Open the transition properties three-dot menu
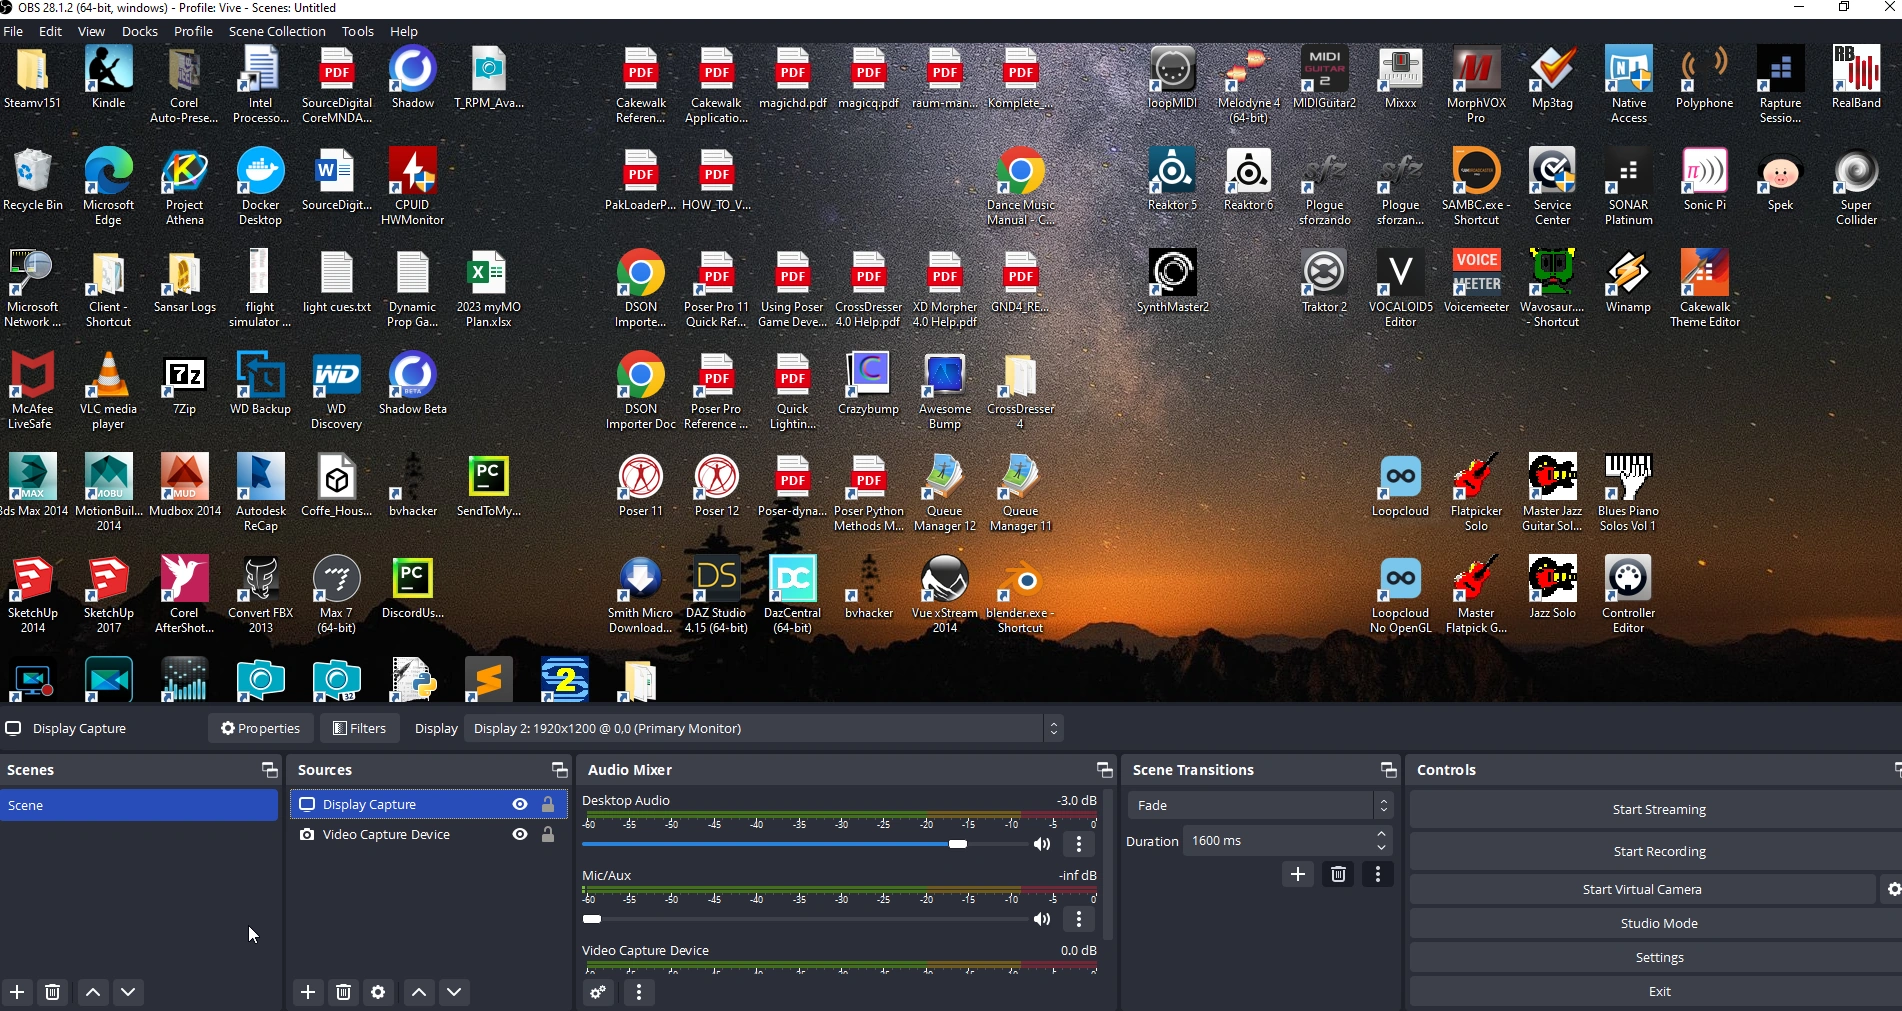 click(x=1378, y=875)
